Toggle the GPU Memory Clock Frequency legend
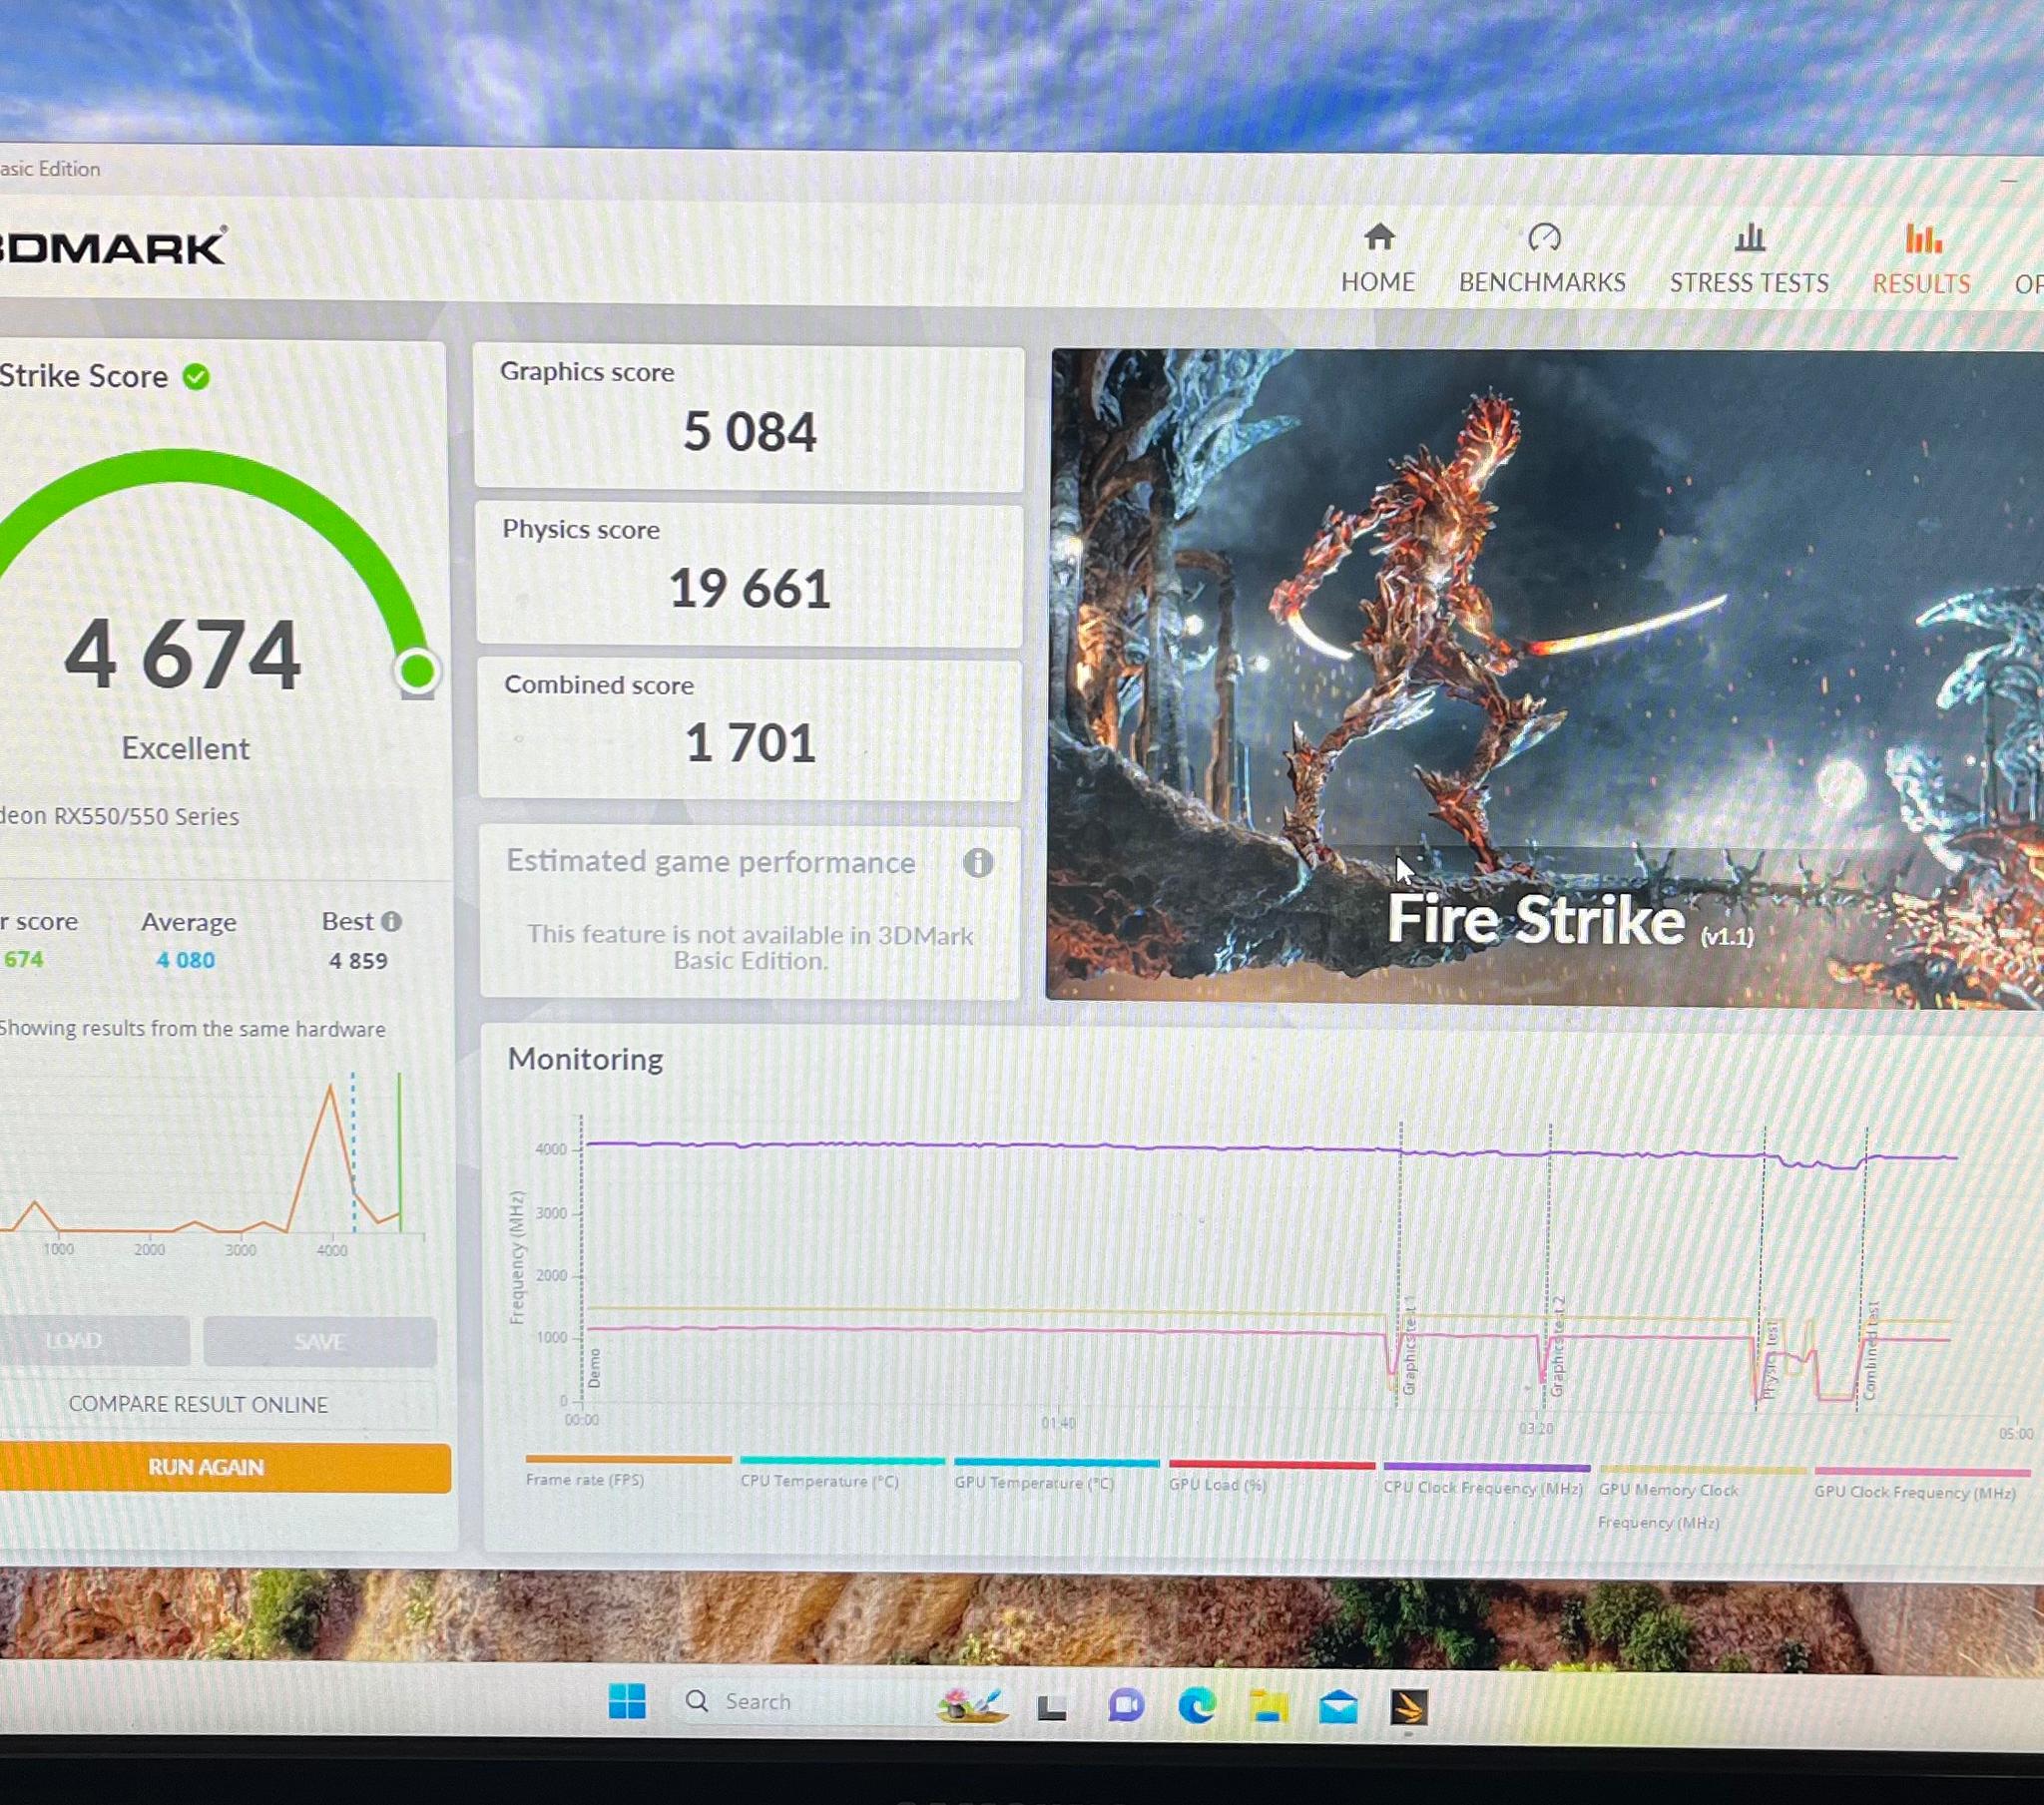This screenshot has width=2044, height=1805. coord(1702,1497)
